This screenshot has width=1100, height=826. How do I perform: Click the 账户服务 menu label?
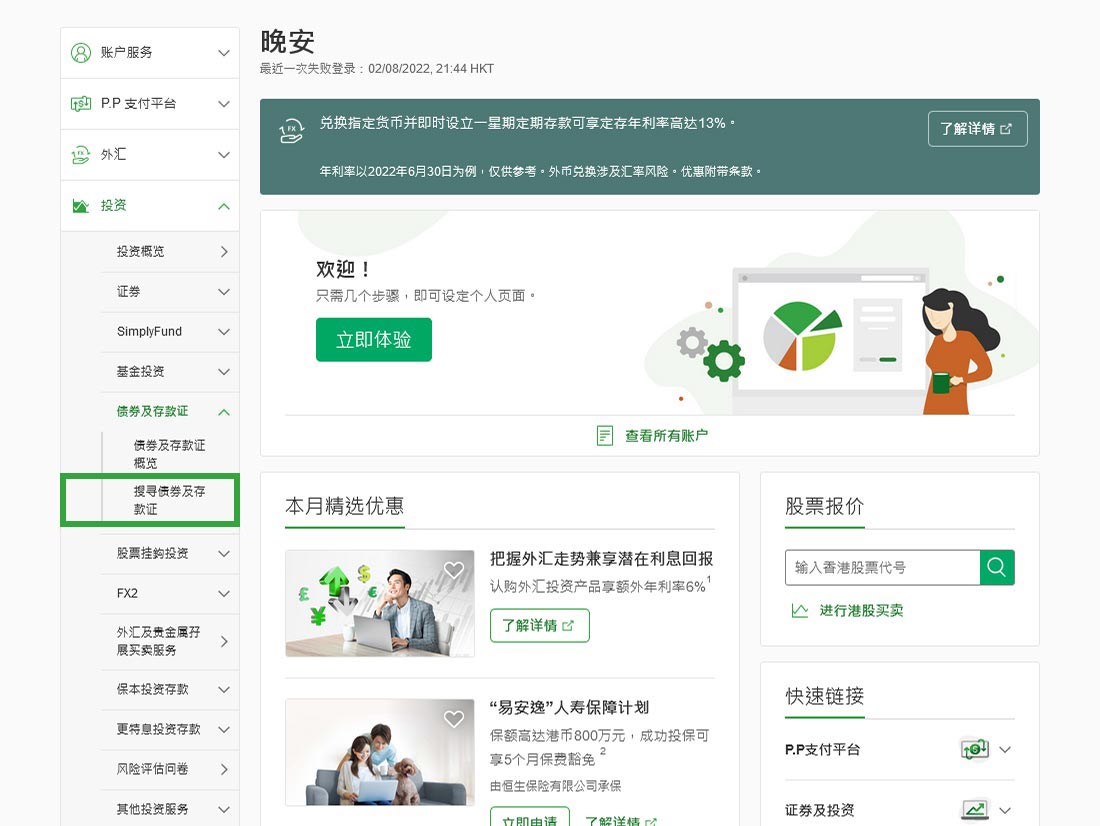126,53
